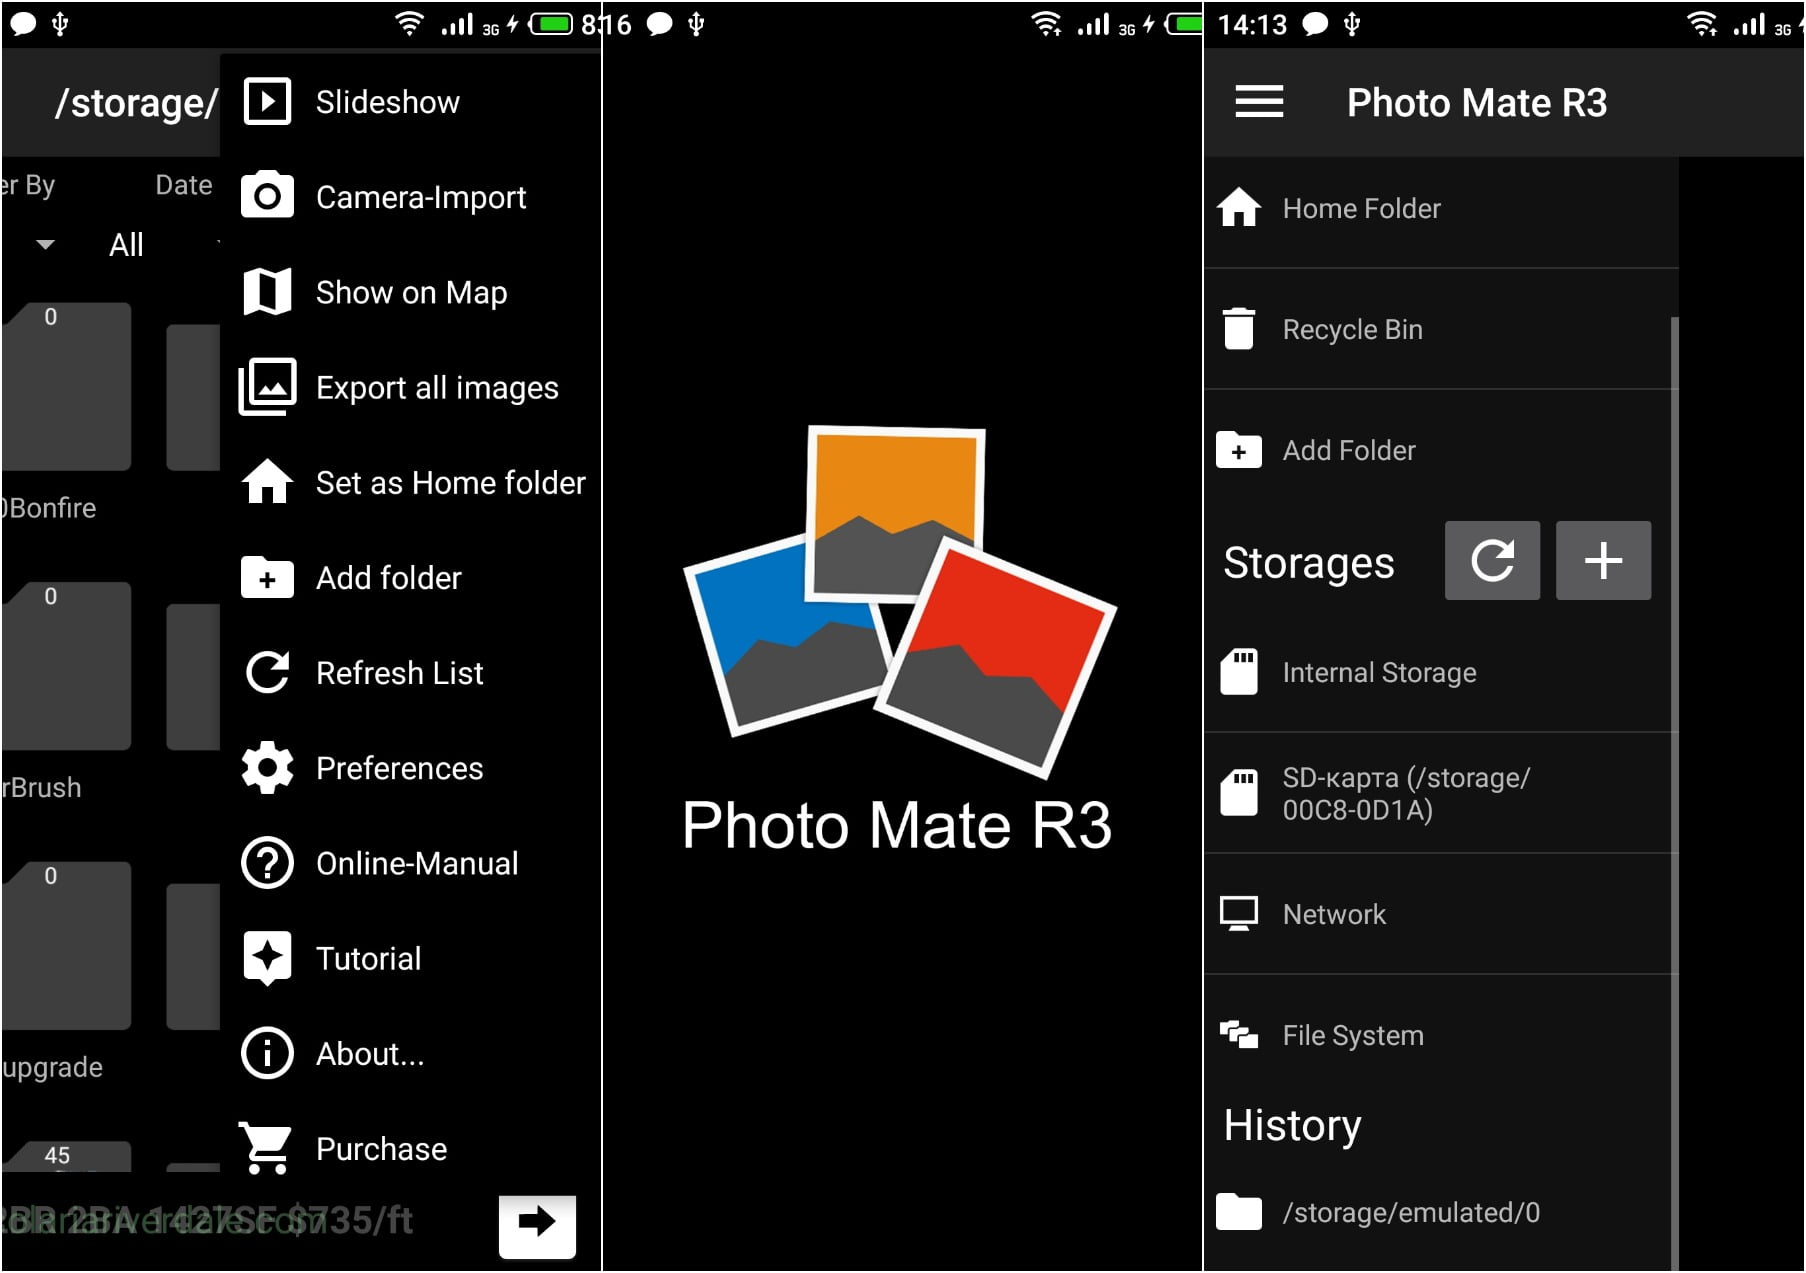Open the upgrade folder thumbnail

66,946
